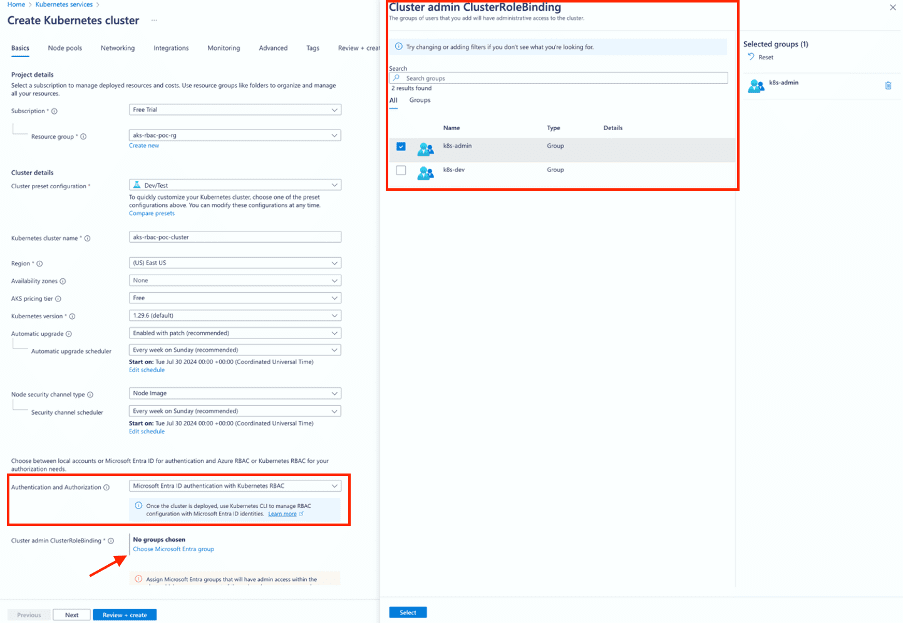904x624 pixels.
Task: Check the k8s-dev group checkbox
Action: (x=401, y=170)
